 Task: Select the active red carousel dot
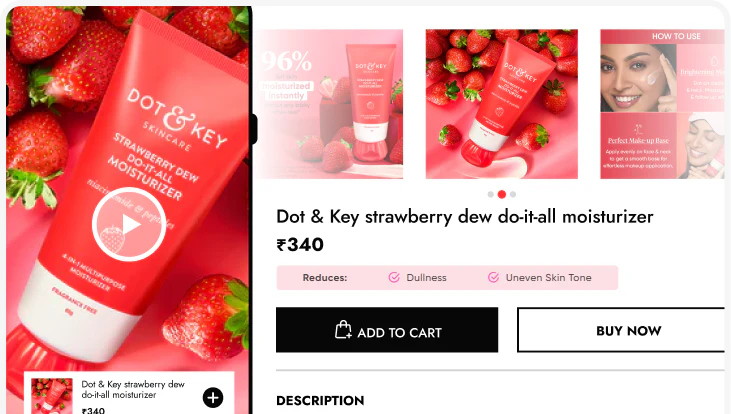click(x=502, y=194)
